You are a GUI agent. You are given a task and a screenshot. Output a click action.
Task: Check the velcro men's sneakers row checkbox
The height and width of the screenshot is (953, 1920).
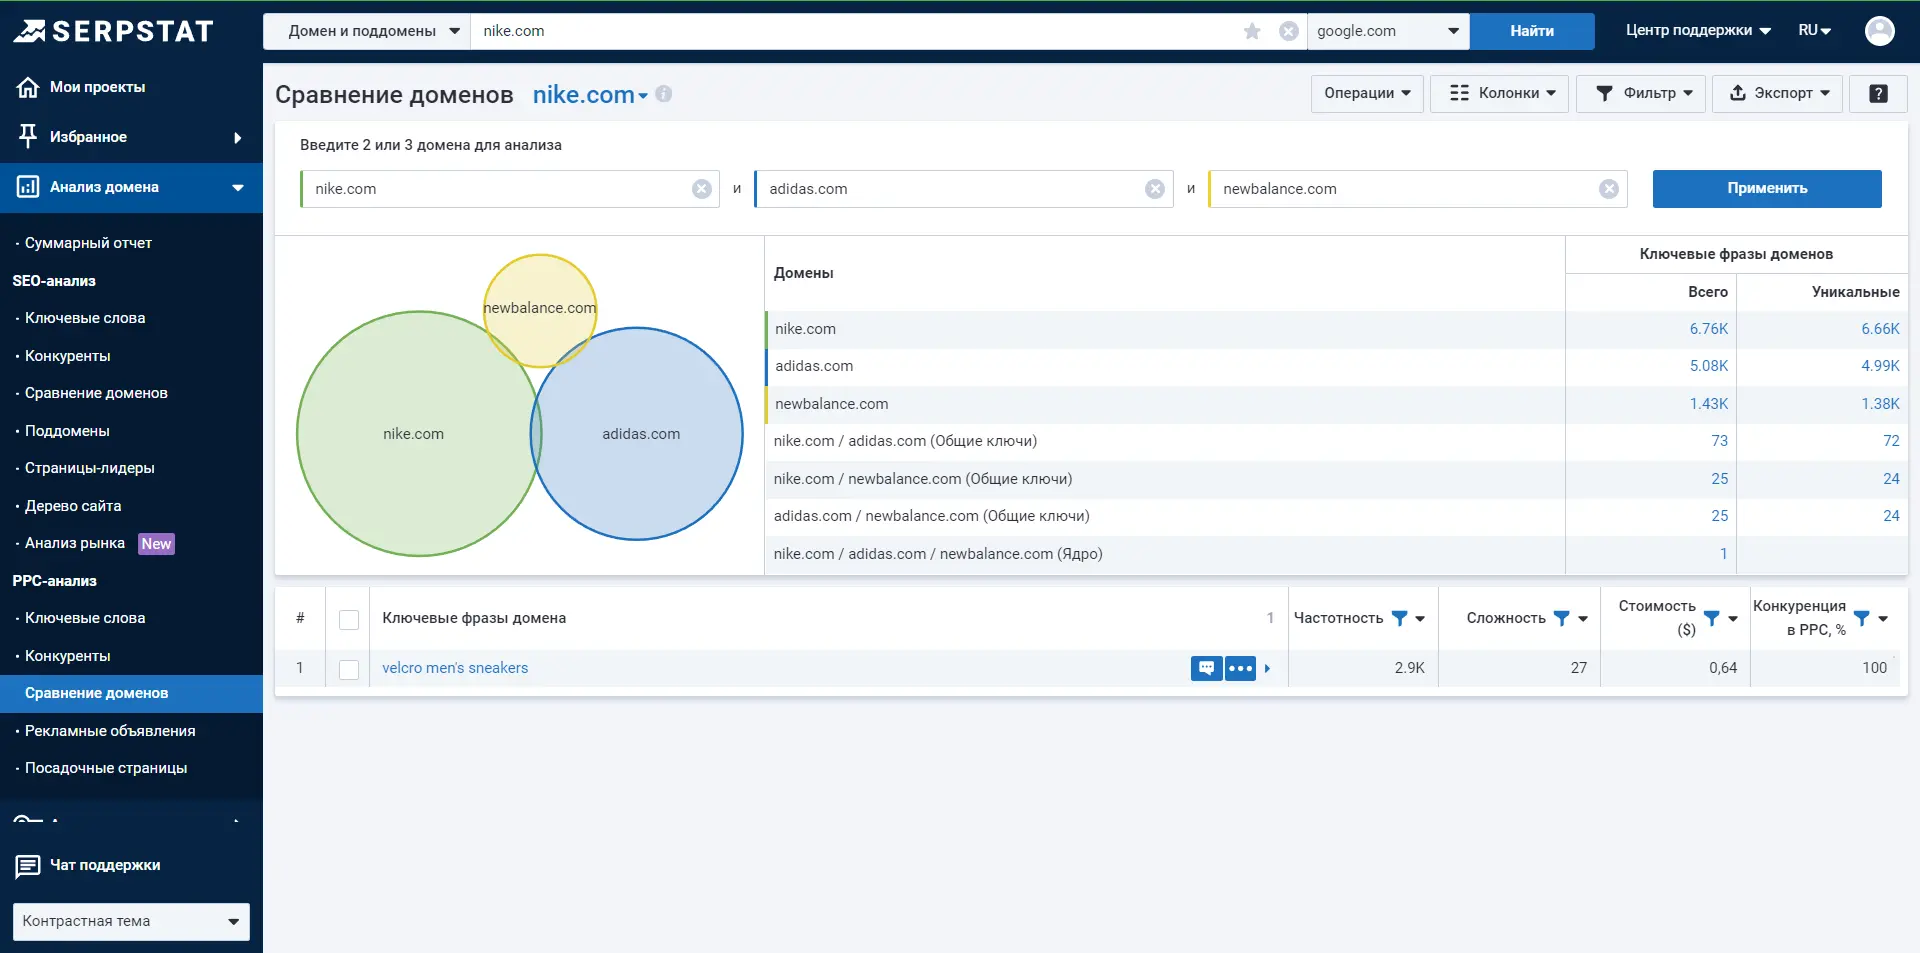349,670
